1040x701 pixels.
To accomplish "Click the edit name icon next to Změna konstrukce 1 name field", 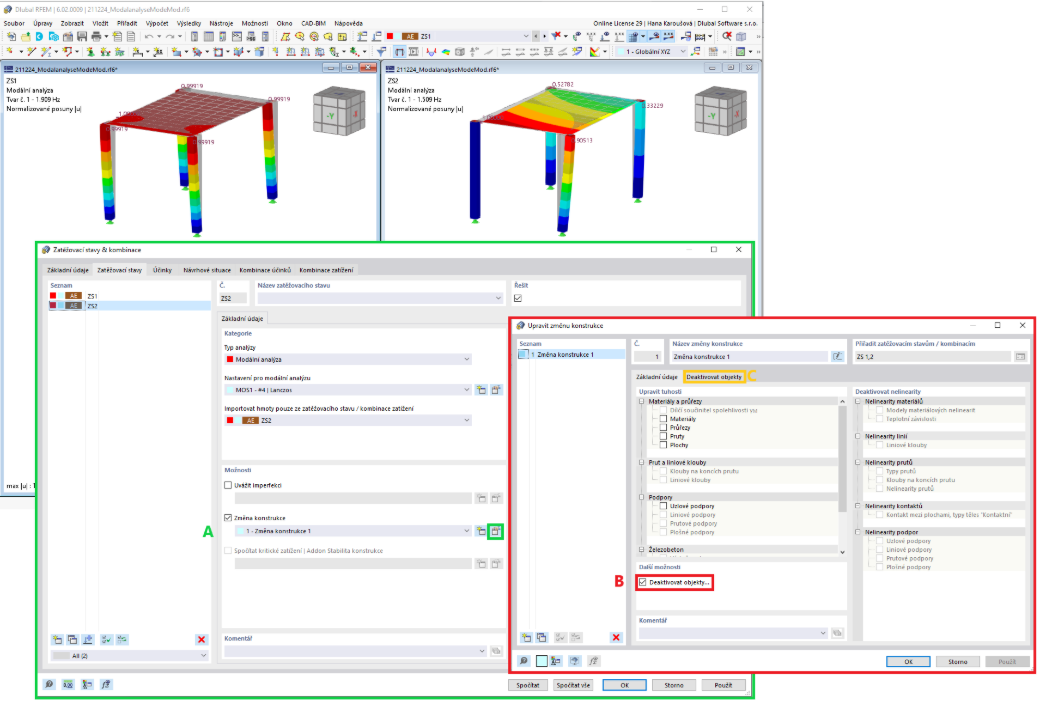I will click(x=838, y=357).
